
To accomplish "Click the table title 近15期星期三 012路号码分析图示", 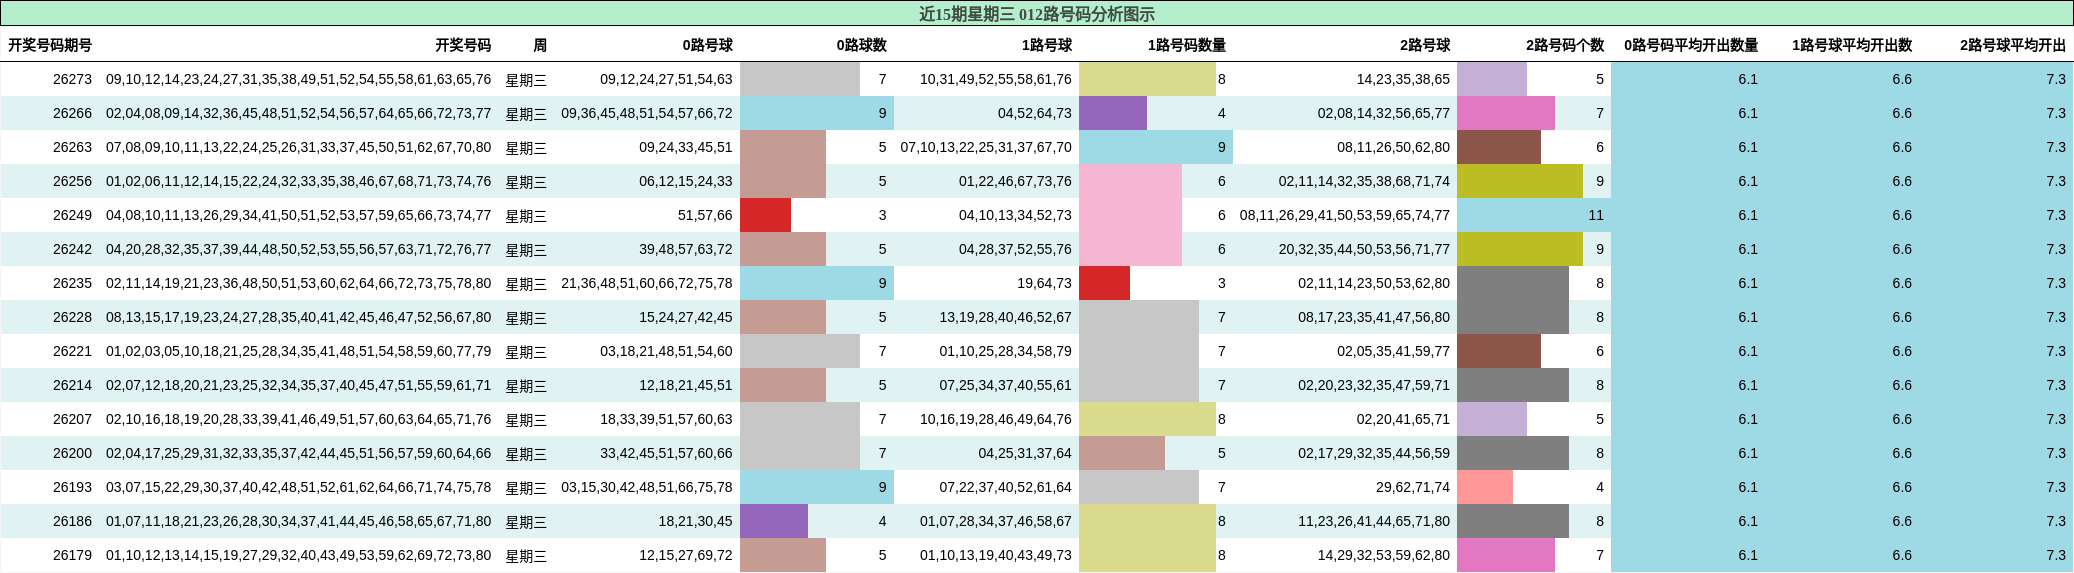I will (x=1036, y=14).
